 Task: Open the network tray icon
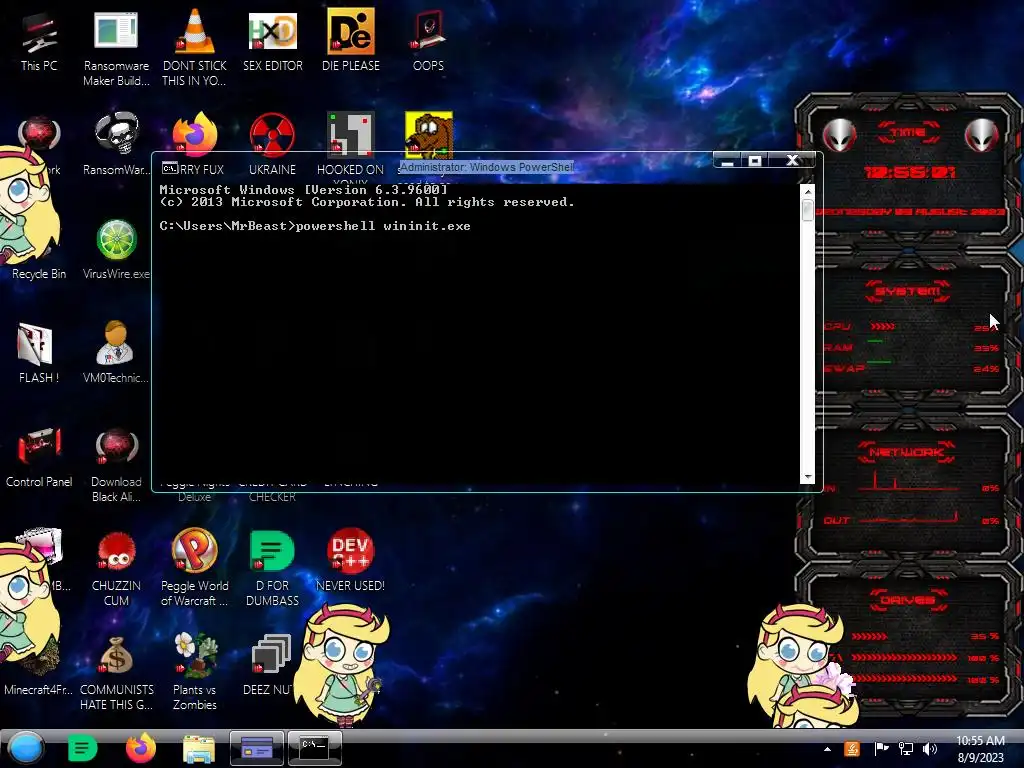[906, 749]
